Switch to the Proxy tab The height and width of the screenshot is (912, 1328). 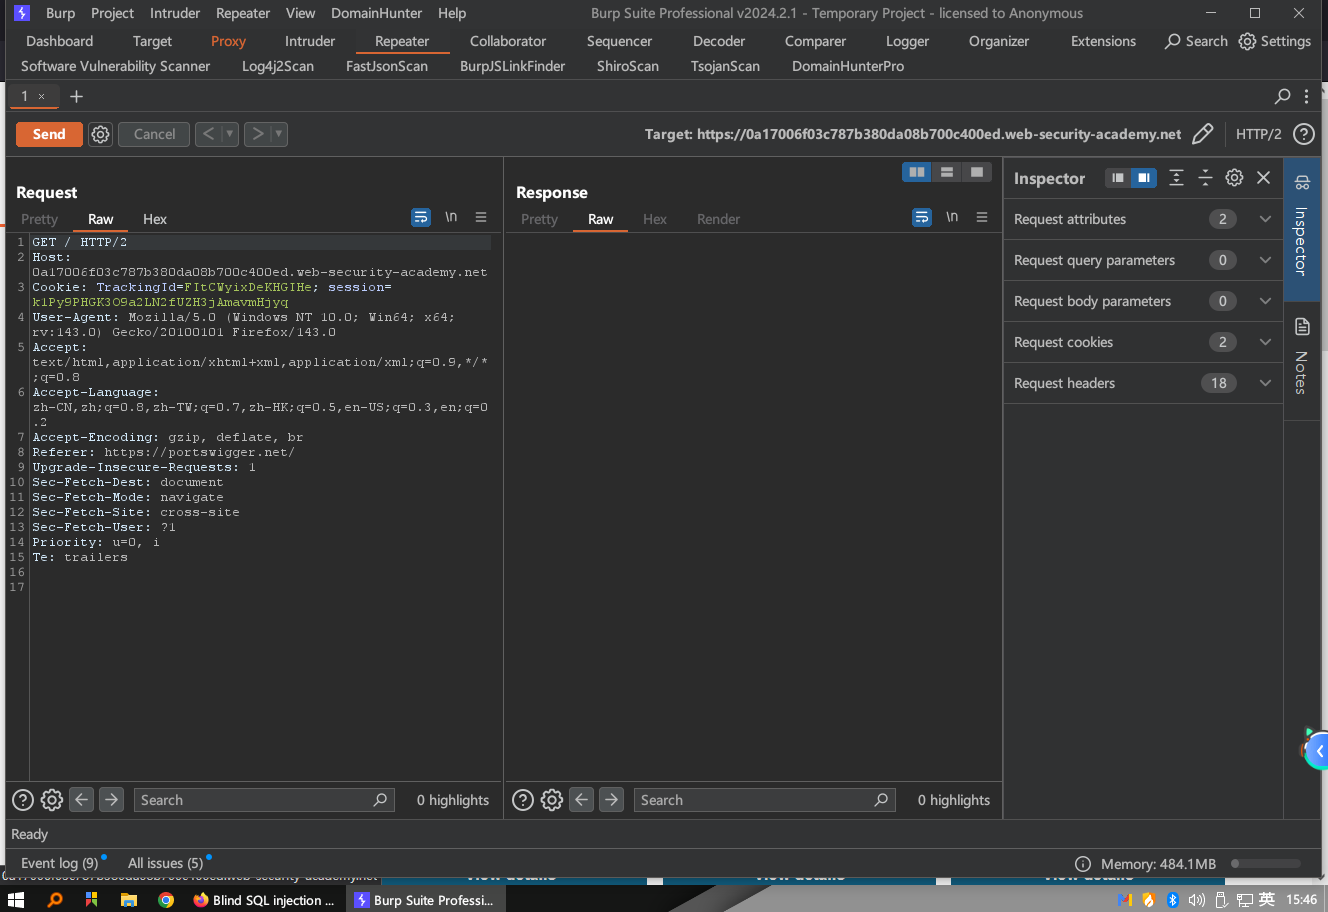[x=228, y=41]
